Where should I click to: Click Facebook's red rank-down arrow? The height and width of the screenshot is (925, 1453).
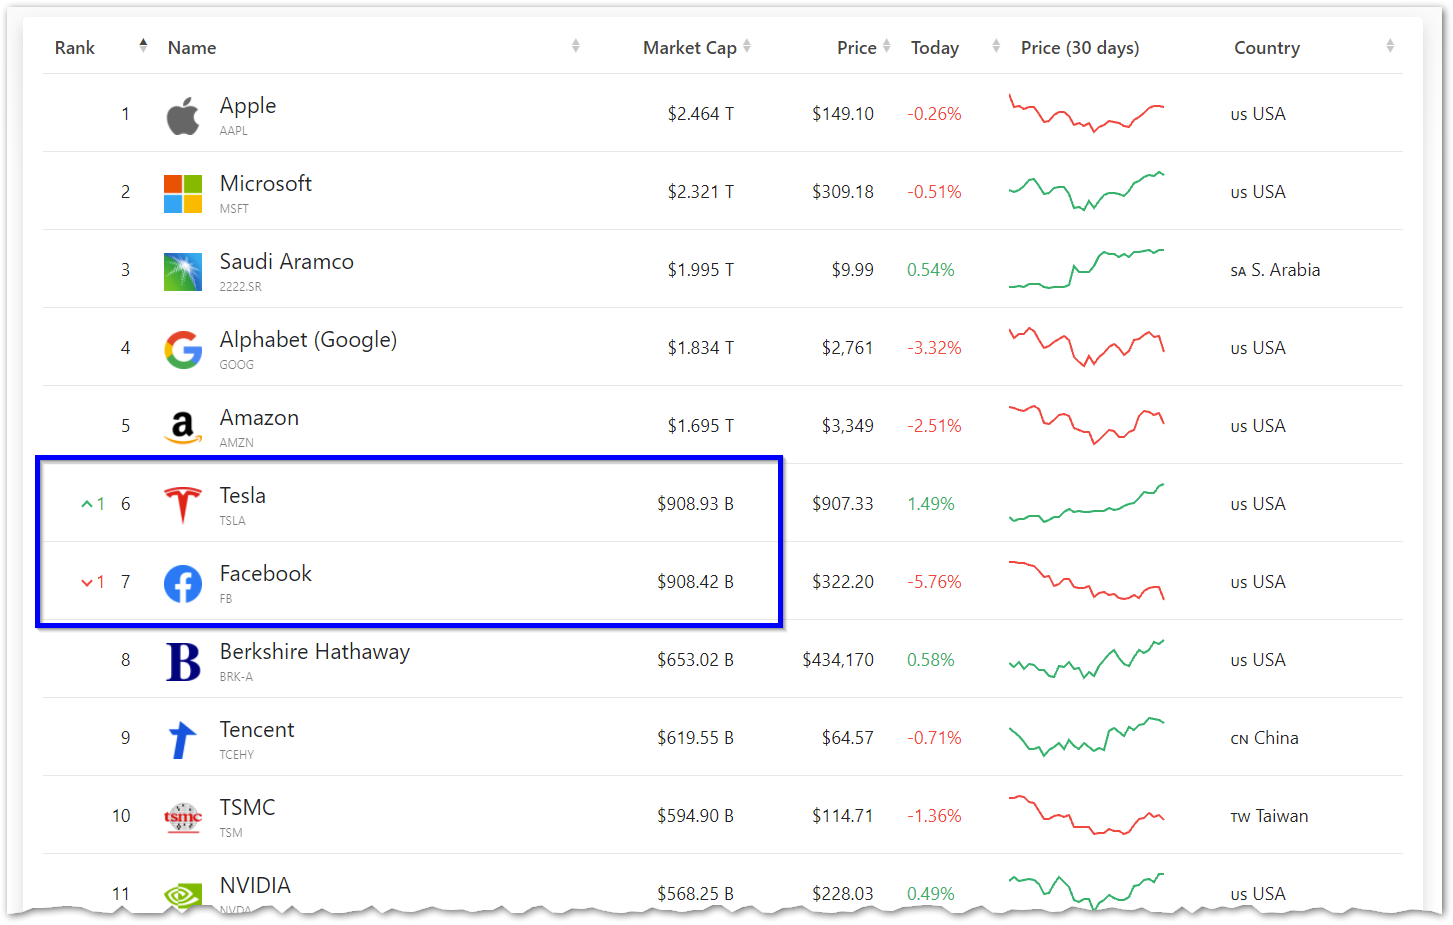click(x=87, y=582)
